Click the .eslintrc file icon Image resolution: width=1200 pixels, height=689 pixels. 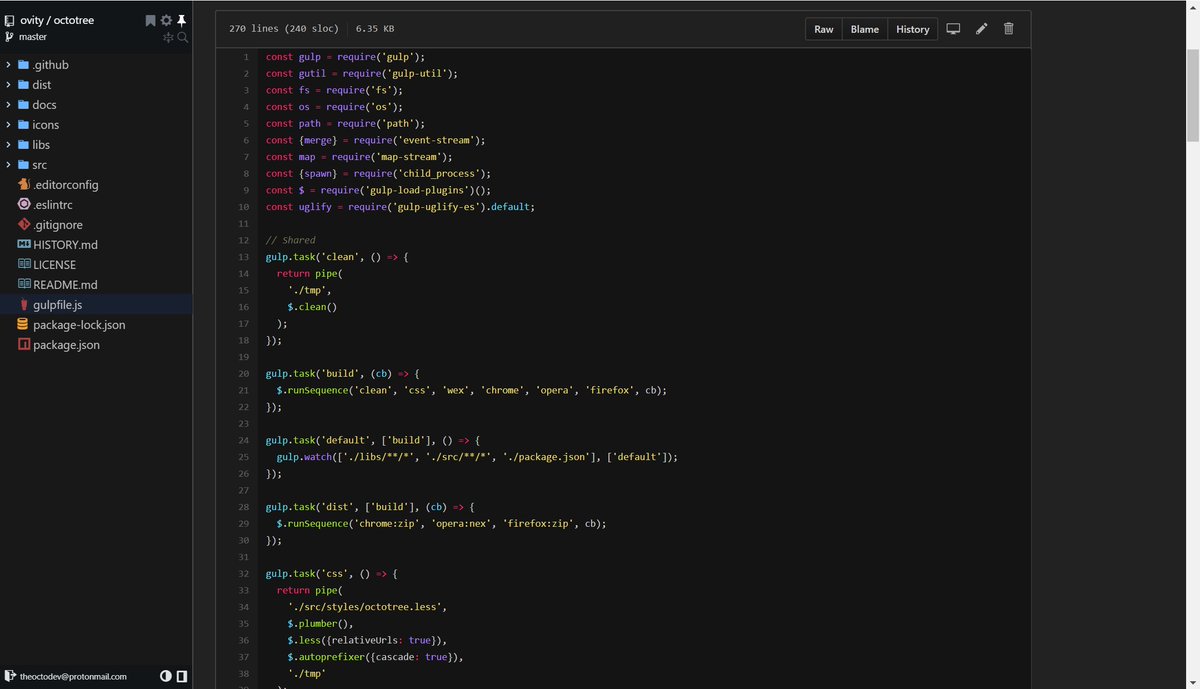pyautogui.click(x=24, y=205)
